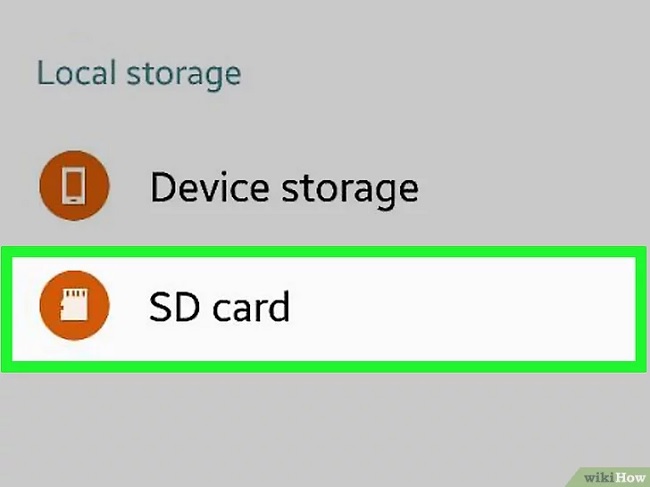Click the phone glyph inside brown circle
The width and height of the screenshot is (650, 487).
pos(74,186)
